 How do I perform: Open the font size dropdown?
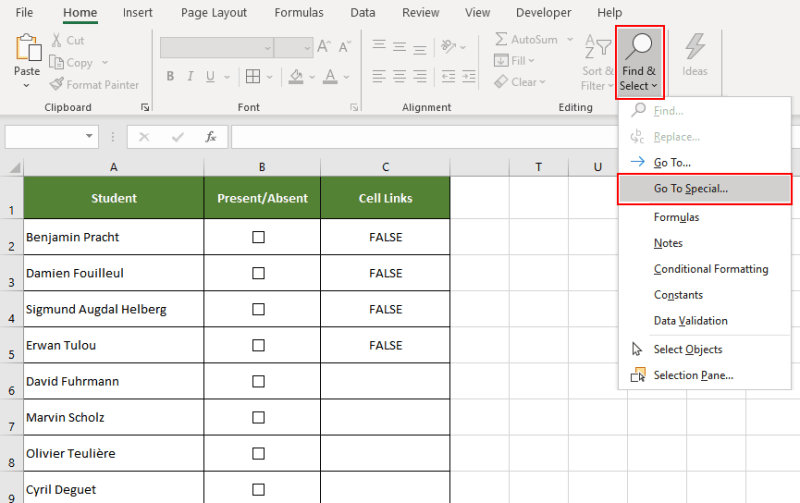[x=307, y=48]
